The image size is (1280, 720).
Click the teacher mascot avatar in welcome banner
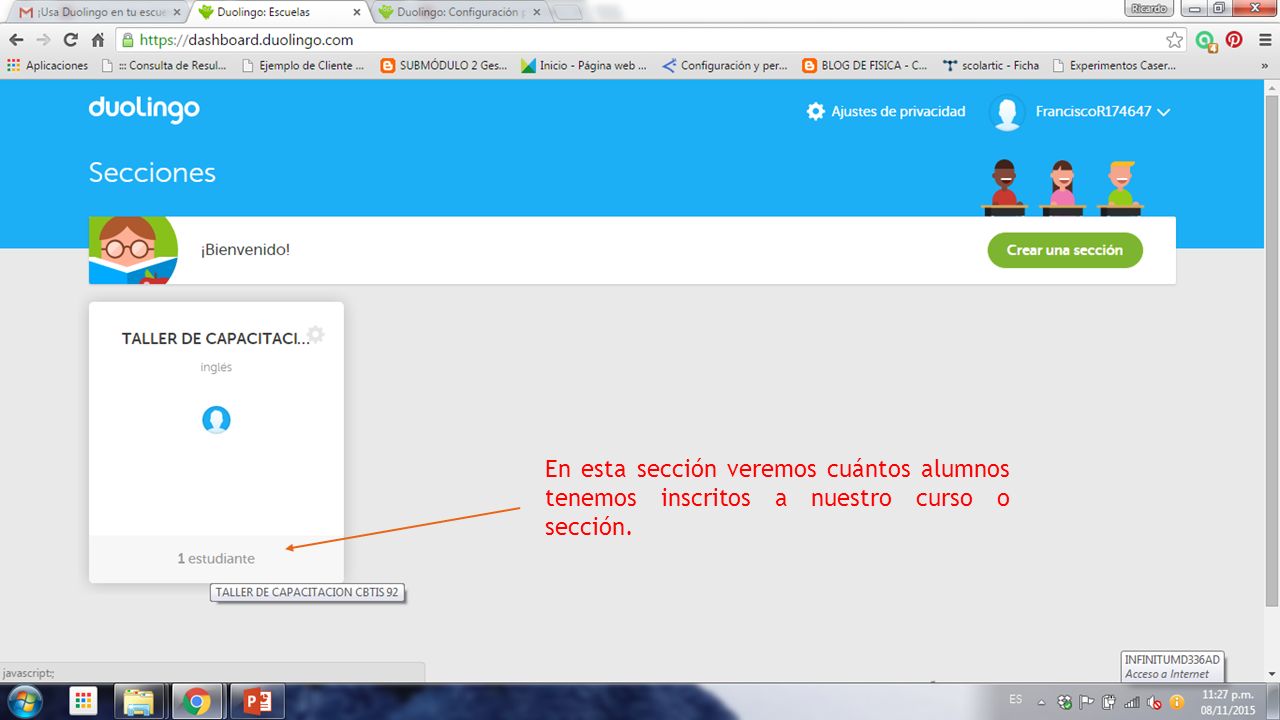[133, 250]
